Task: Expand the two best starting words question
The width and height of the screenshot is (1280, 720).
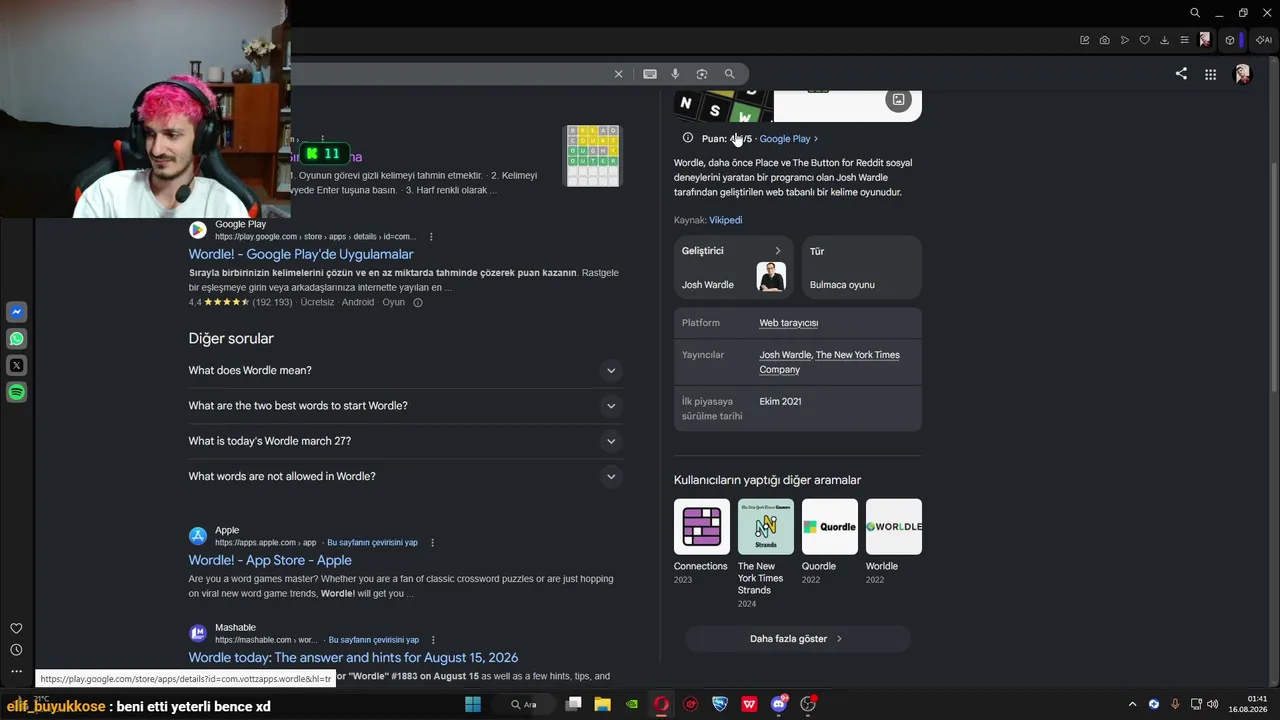Action: tap(405, 406)
